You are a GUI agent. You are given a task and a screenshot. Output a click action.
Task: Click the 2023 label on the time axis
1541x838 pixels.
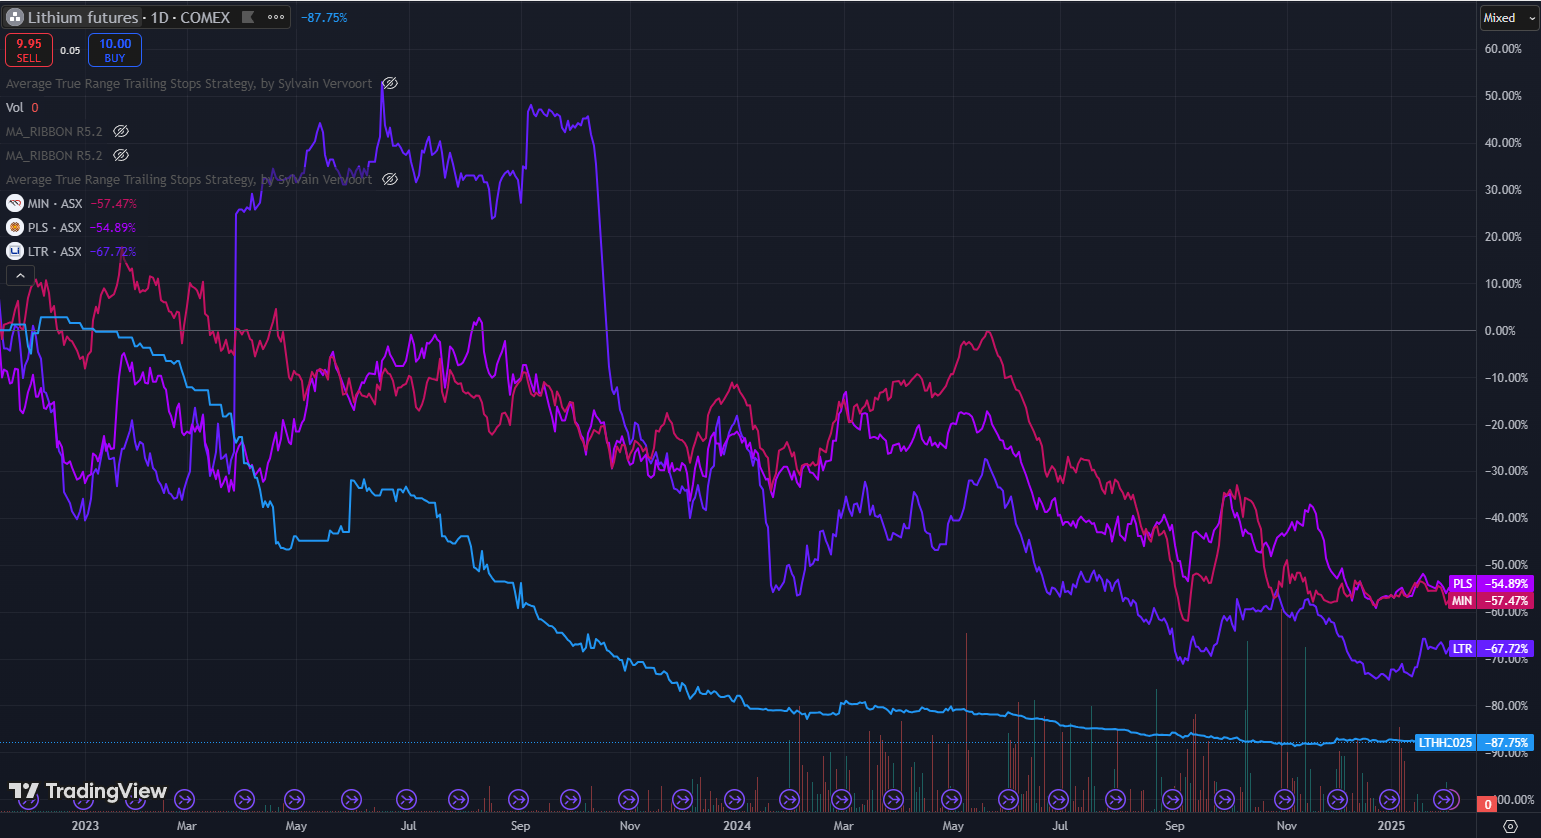86,826
